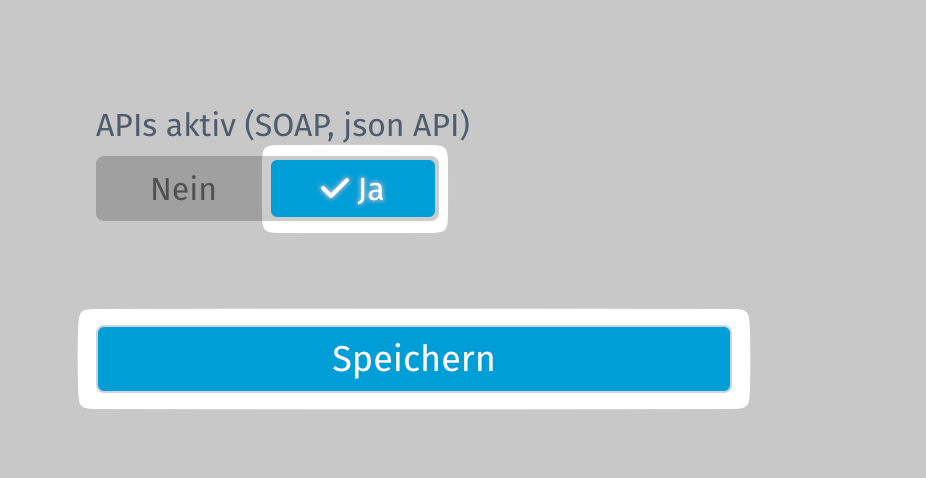
Task: Click the grey Nein segment
Action: tap(183, 188)
